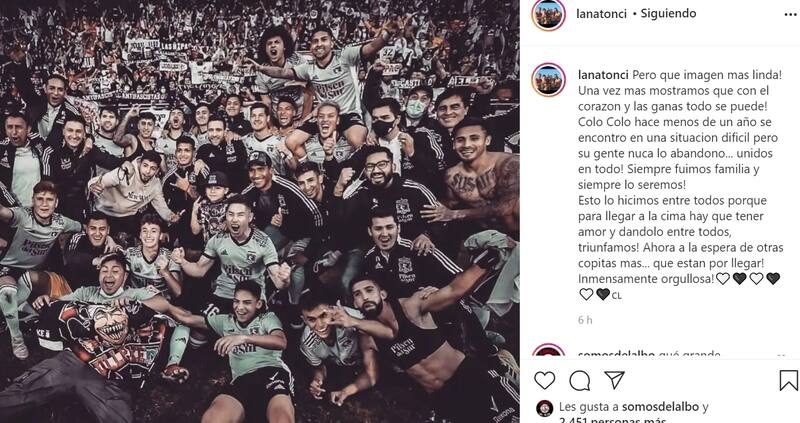Share the post with the paper plane icon

(614, 380)
